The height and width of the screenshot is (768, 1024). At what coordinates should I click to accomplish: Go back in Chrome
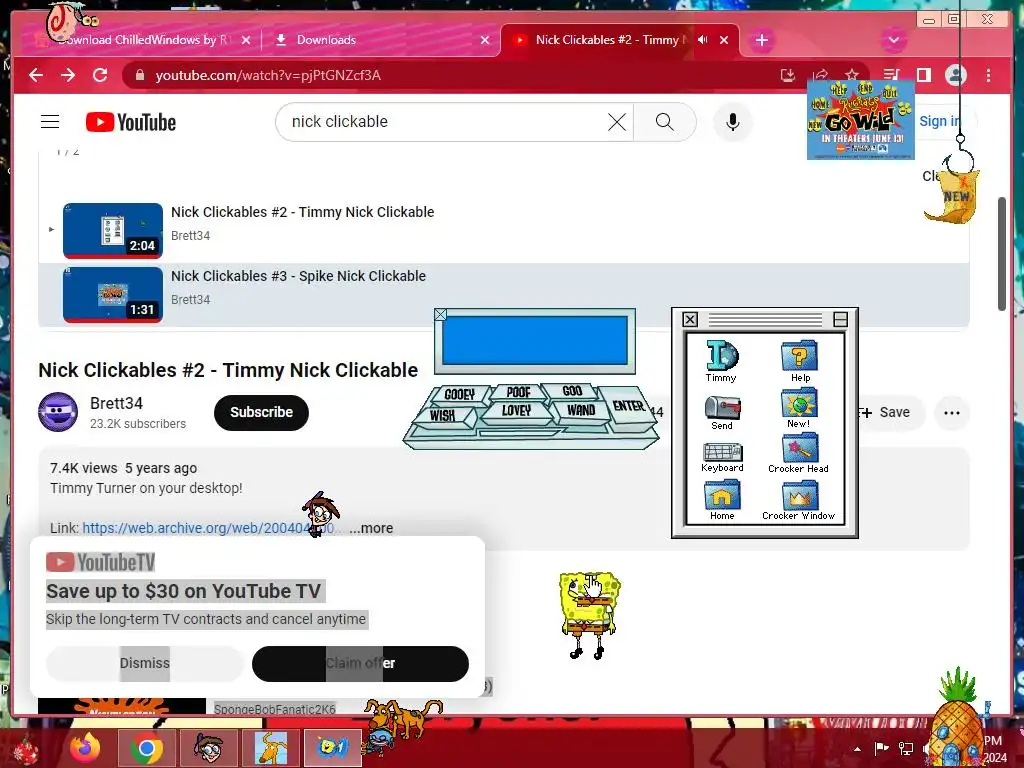36,75
